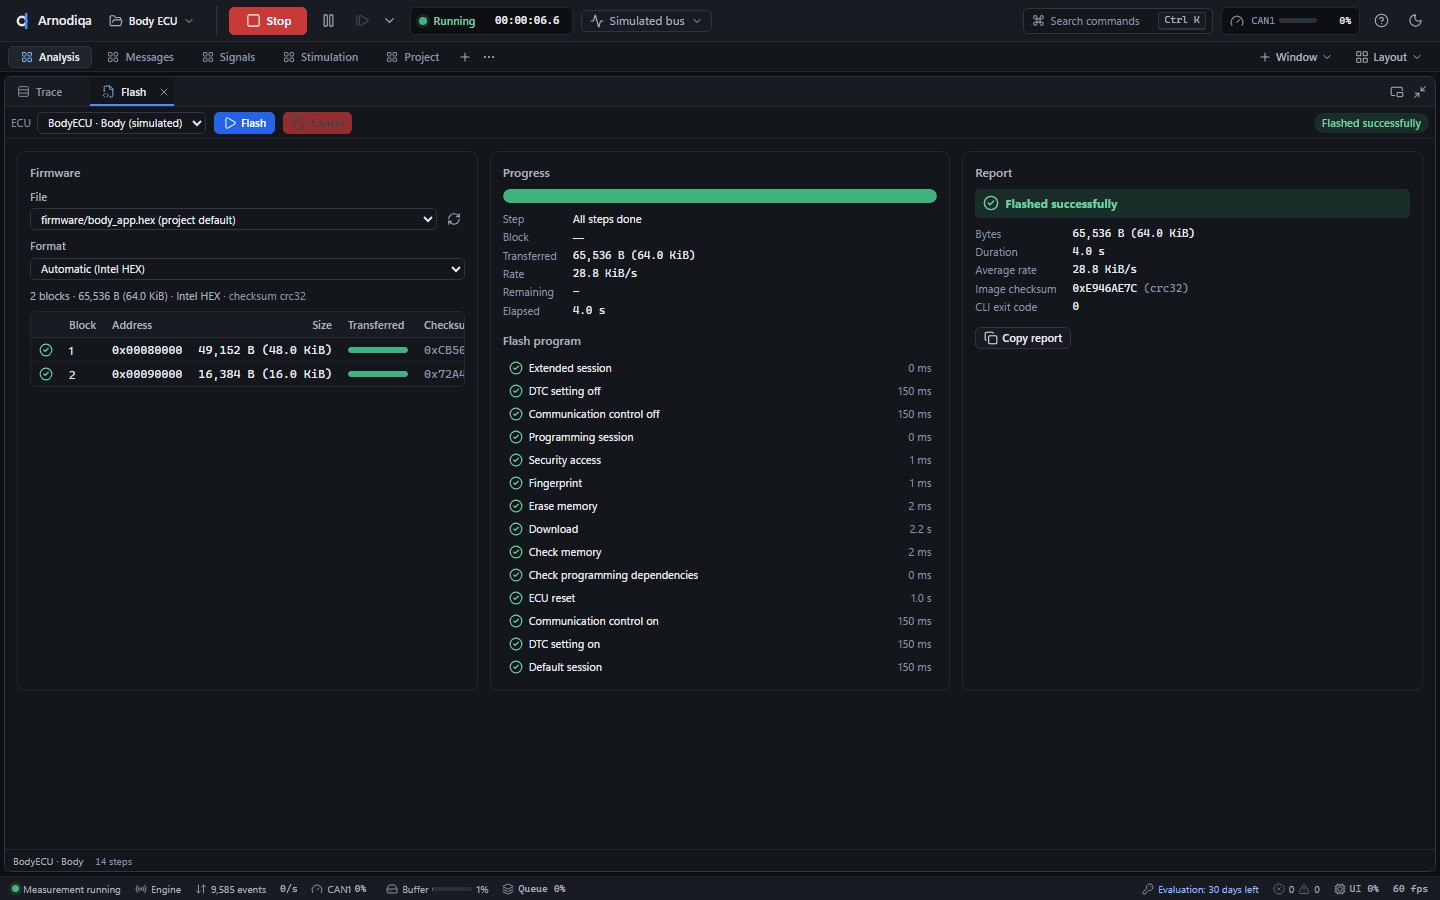Reload firmware file with refresh icon
Screen dimensions: 1440x900
(454, 219)
